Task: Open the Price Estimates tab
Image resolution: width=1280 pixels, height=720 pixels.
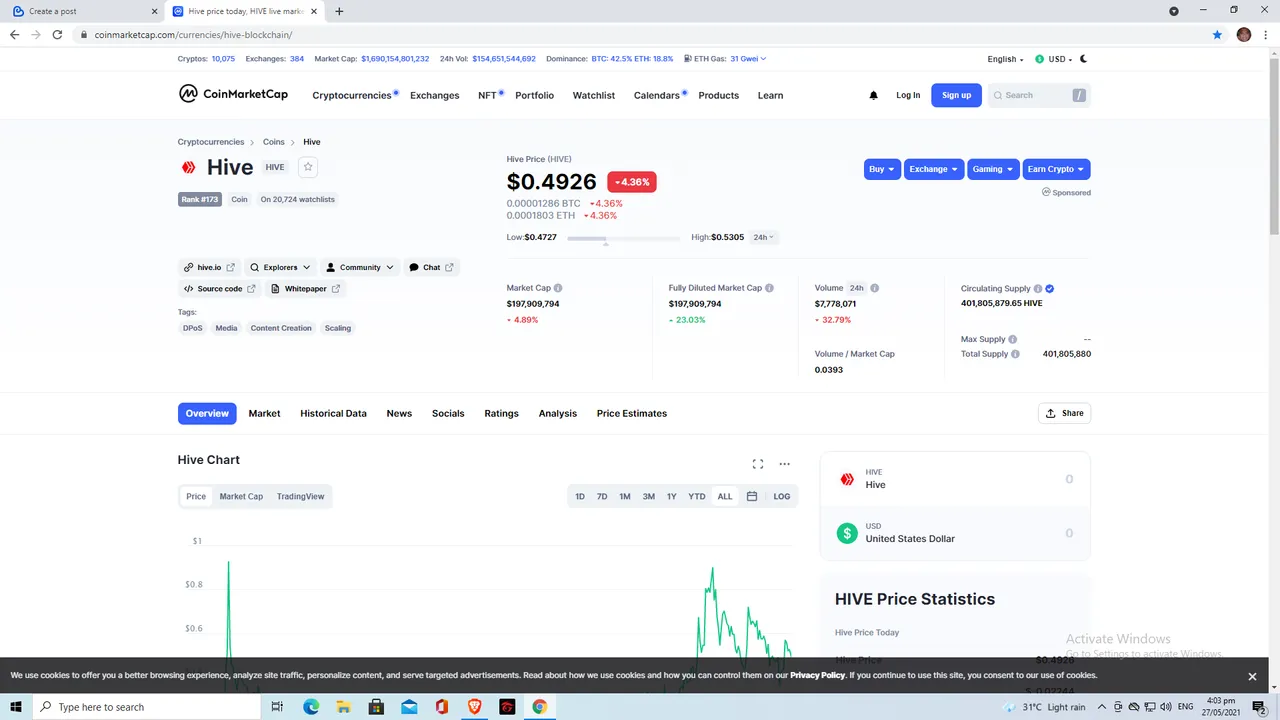Action: 632,413
